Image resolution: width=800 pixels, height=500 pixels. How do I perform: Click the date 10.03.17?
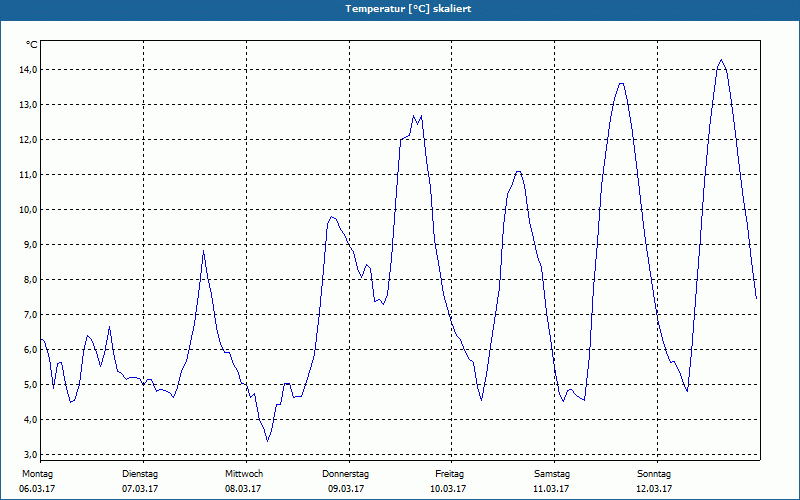click(x=448, y=489)
